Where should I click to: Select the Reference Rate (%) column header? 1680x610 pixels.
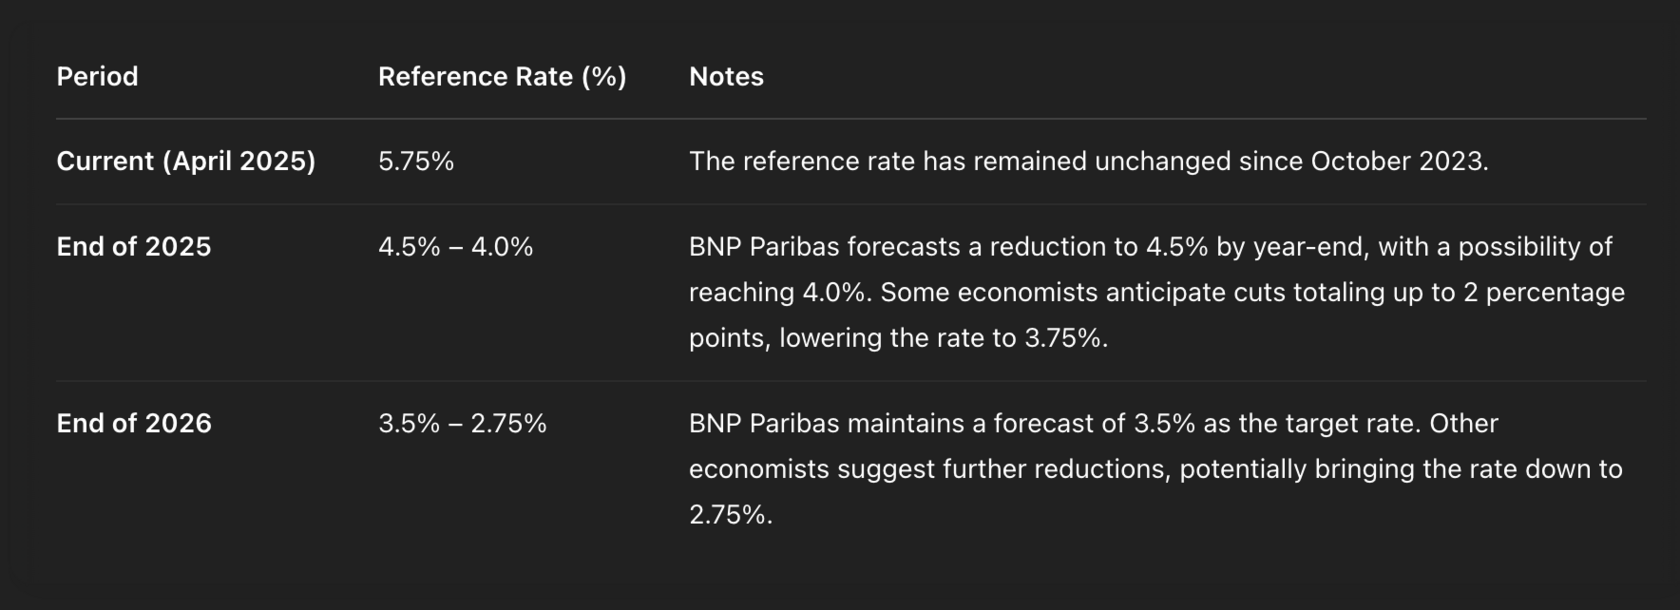[x=502, y=77]
